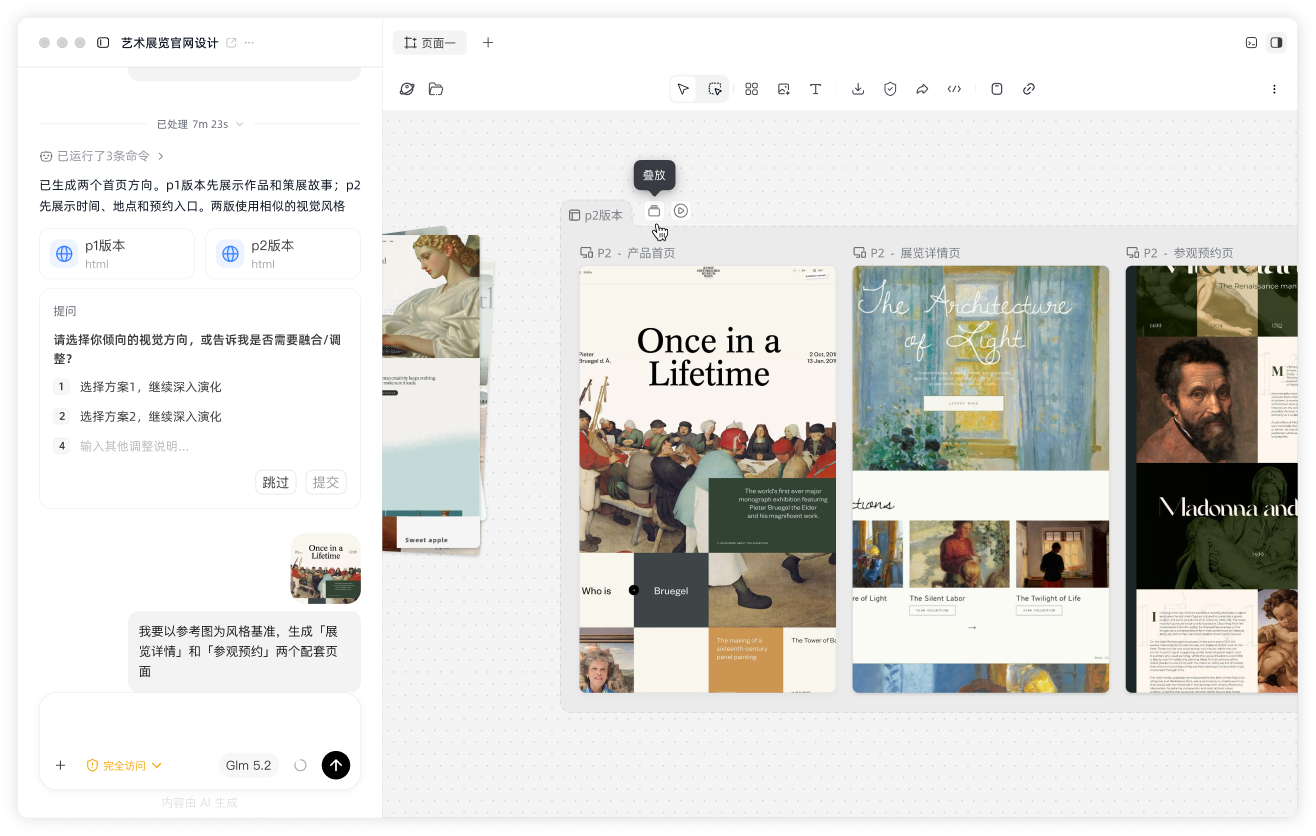Click the send arrow button

336,765
